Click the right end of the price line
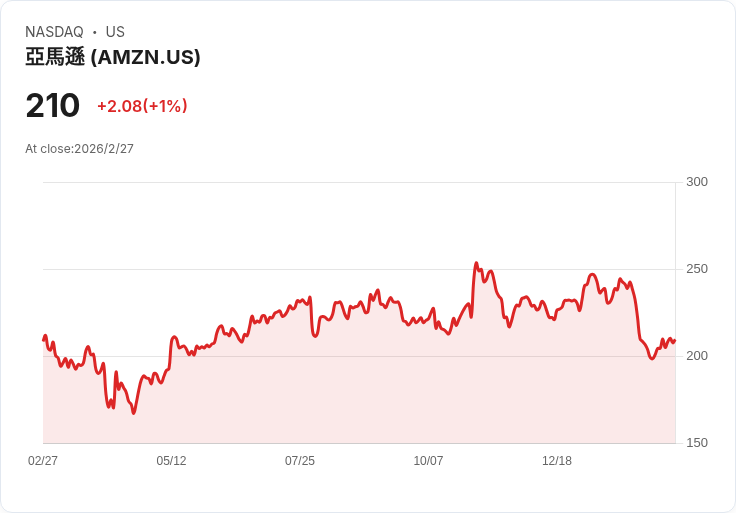 pos(675,341)
